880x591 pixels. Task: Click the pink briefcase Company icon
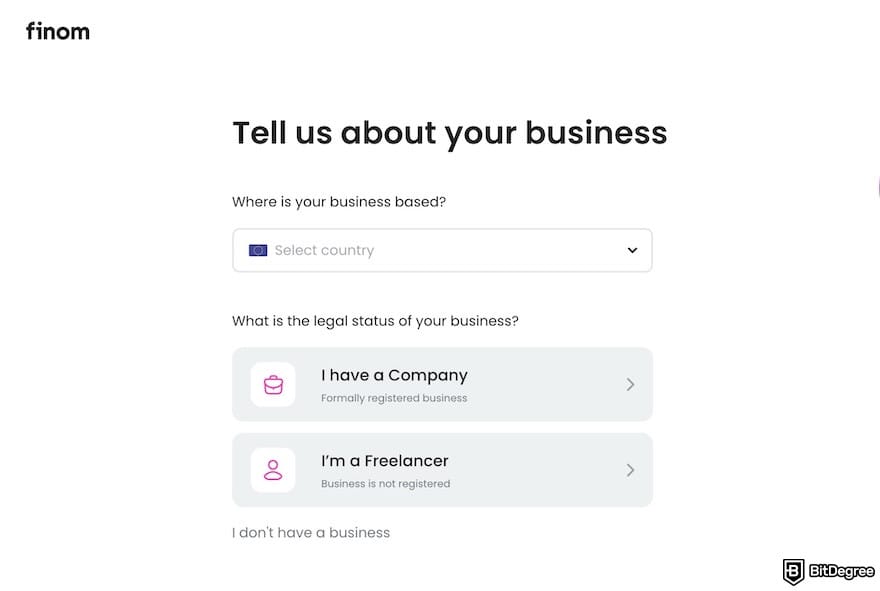(272, 384)
